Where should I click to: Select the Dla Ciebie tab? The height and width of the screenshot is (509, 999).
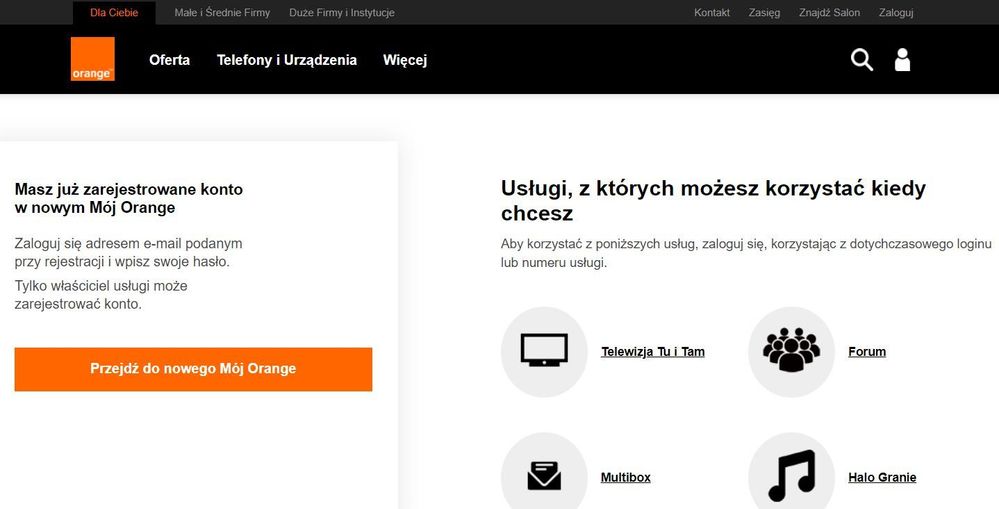click(114, 13)
